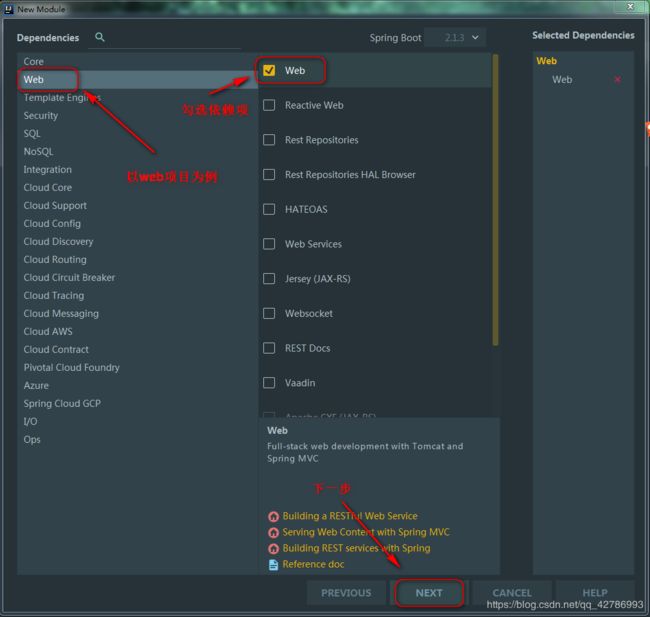Select the Core category
This screenshot has height=617, width=650.
tap(138, 61)
